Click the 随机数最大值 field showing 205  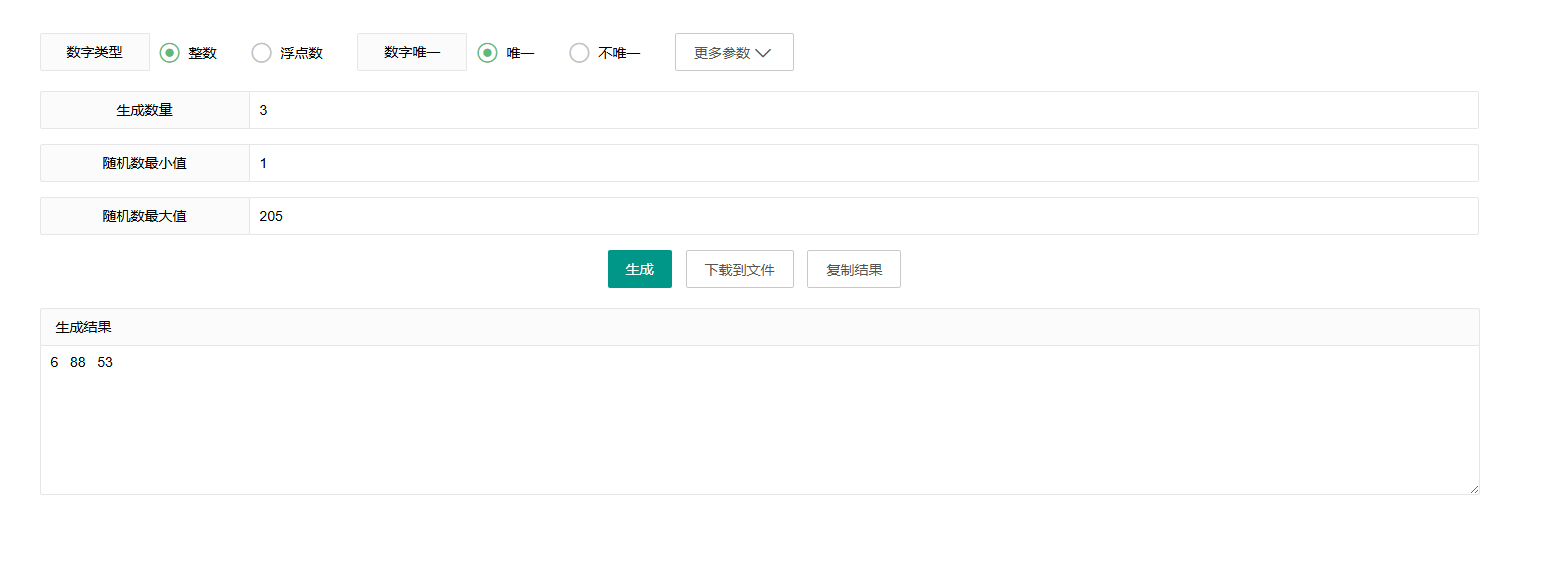click(862, 216)
